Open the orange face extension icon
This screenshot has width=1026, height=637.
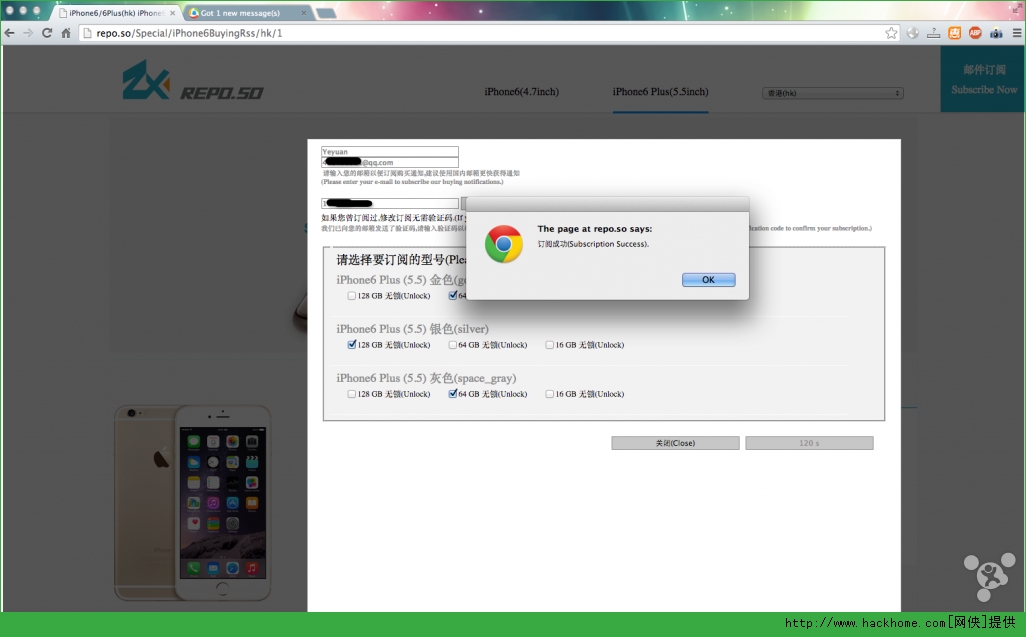click(x=955, y=33)
